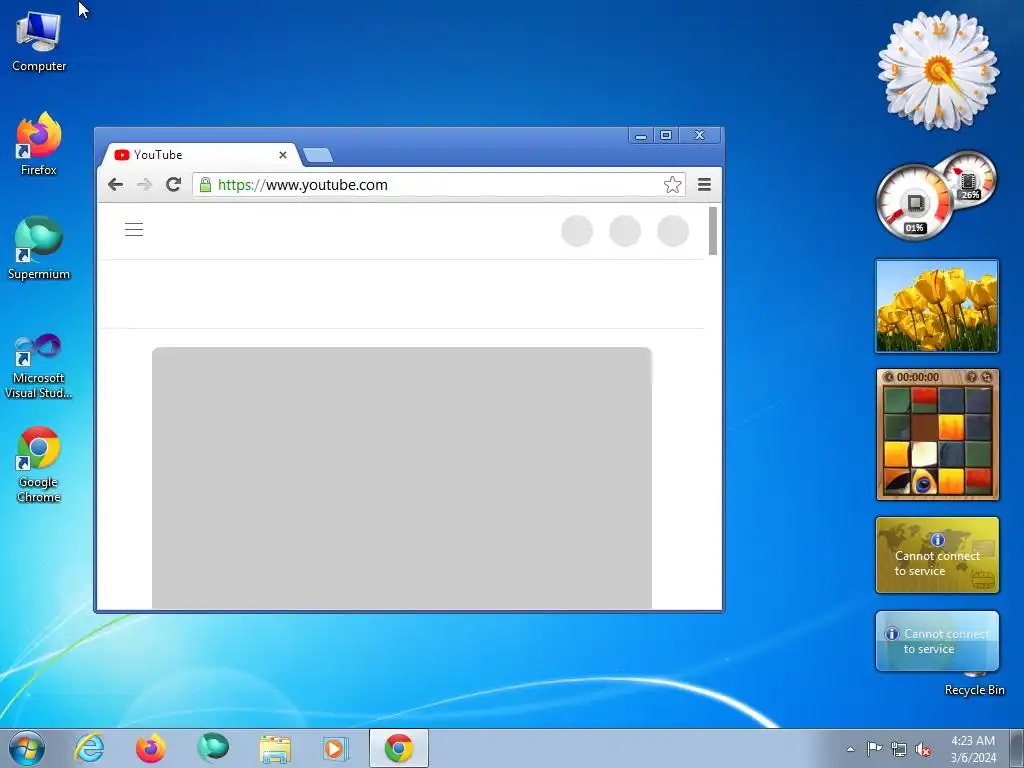This screenshot has height=768, width=1024.
Task: Open Windows Media Player from the taskbar
Action: (x=336, y=748)
